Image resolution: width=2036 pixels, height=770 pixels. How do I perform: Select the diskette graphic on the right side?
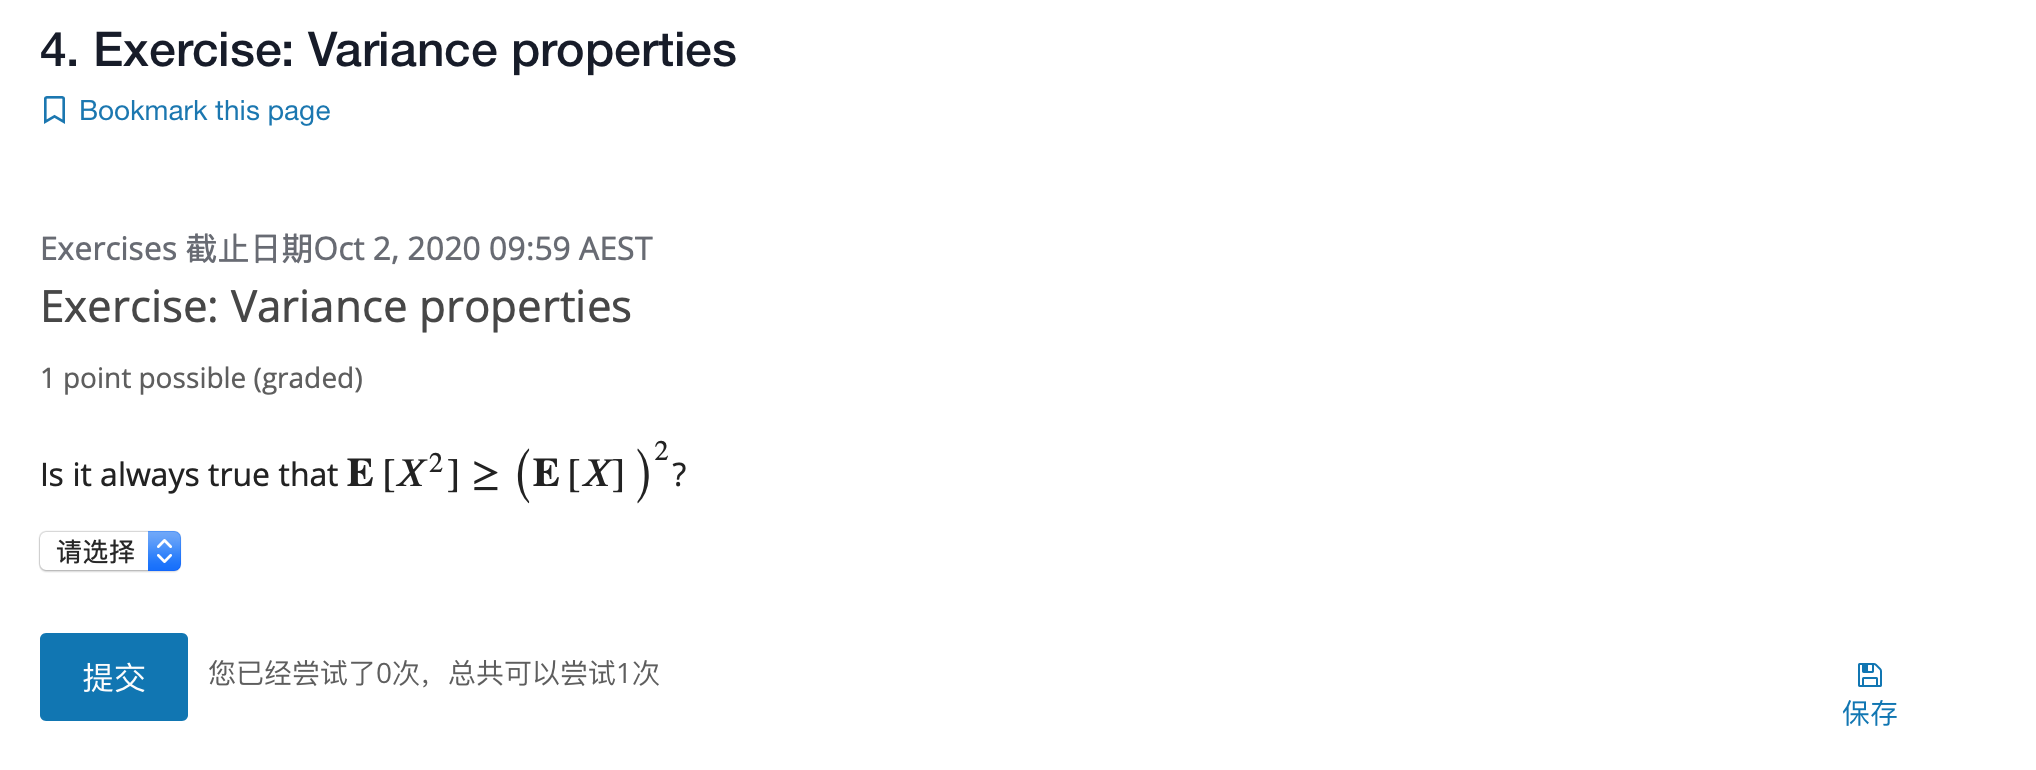[1869, 674]
